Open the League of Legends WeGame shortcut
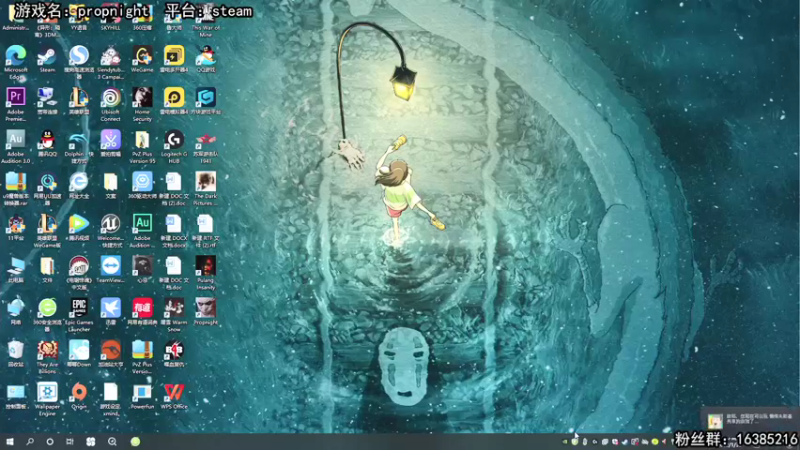 point(47,231)
